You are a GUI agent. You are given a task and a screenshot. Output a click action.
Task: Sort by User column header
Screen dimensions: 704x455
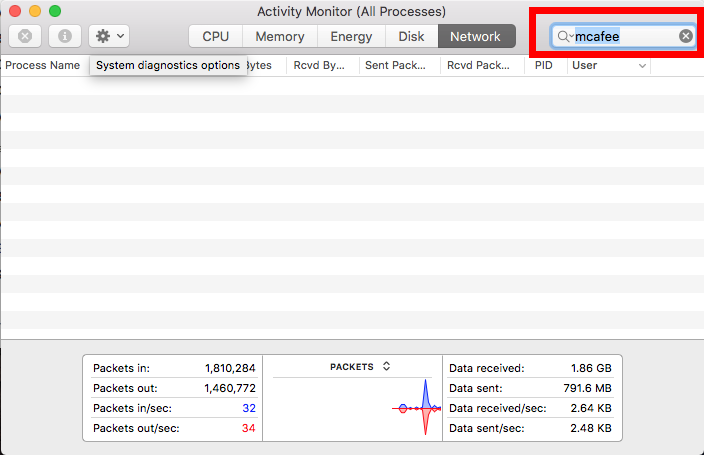click(608, 65)
